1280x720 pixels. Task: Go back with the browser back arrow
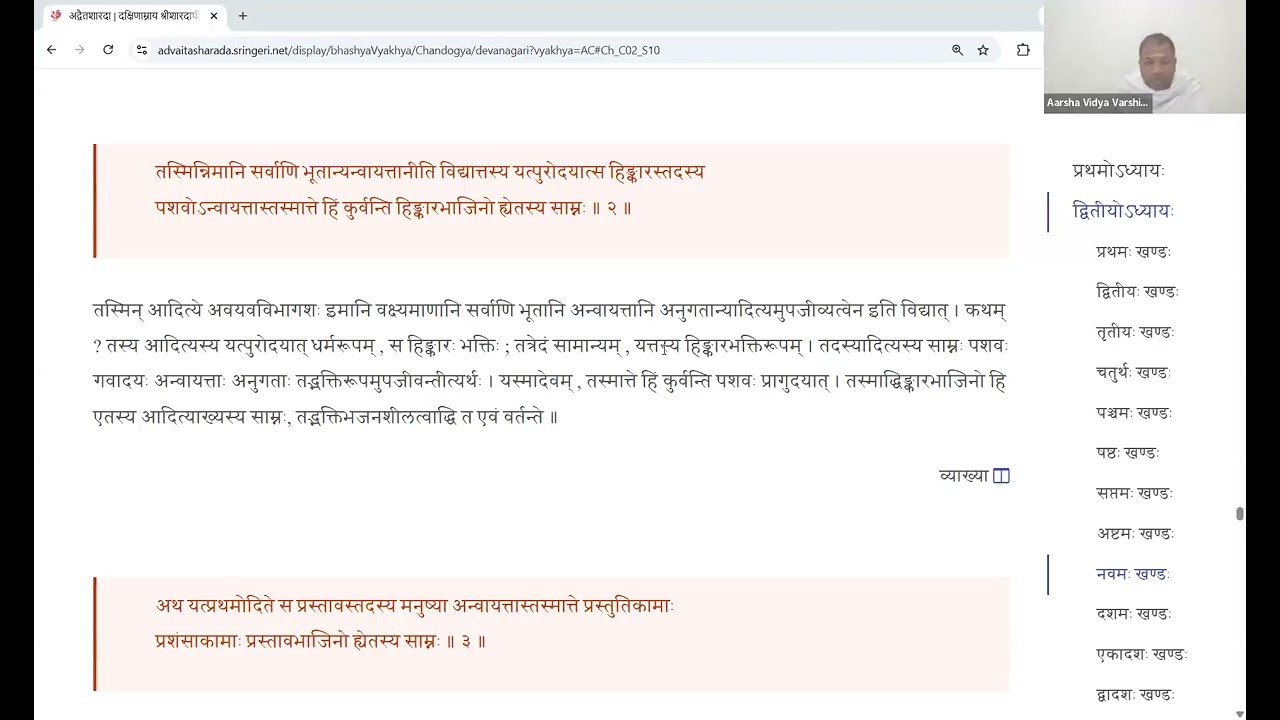pyautogui.click(x=51, y=50)
